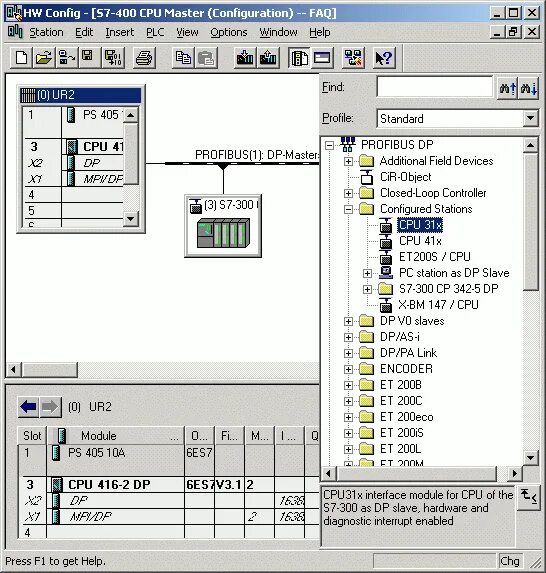Select CPU 416-2 DP row in the detail table

pos(168,485)
